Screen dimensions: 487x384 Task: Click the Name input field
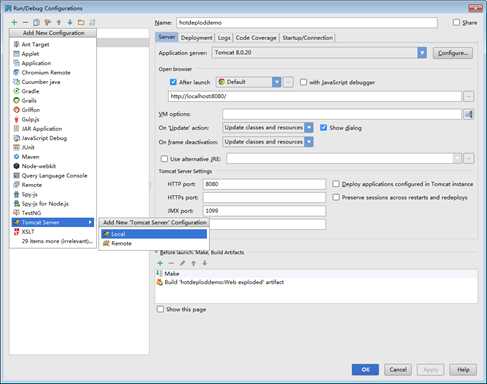307,23
